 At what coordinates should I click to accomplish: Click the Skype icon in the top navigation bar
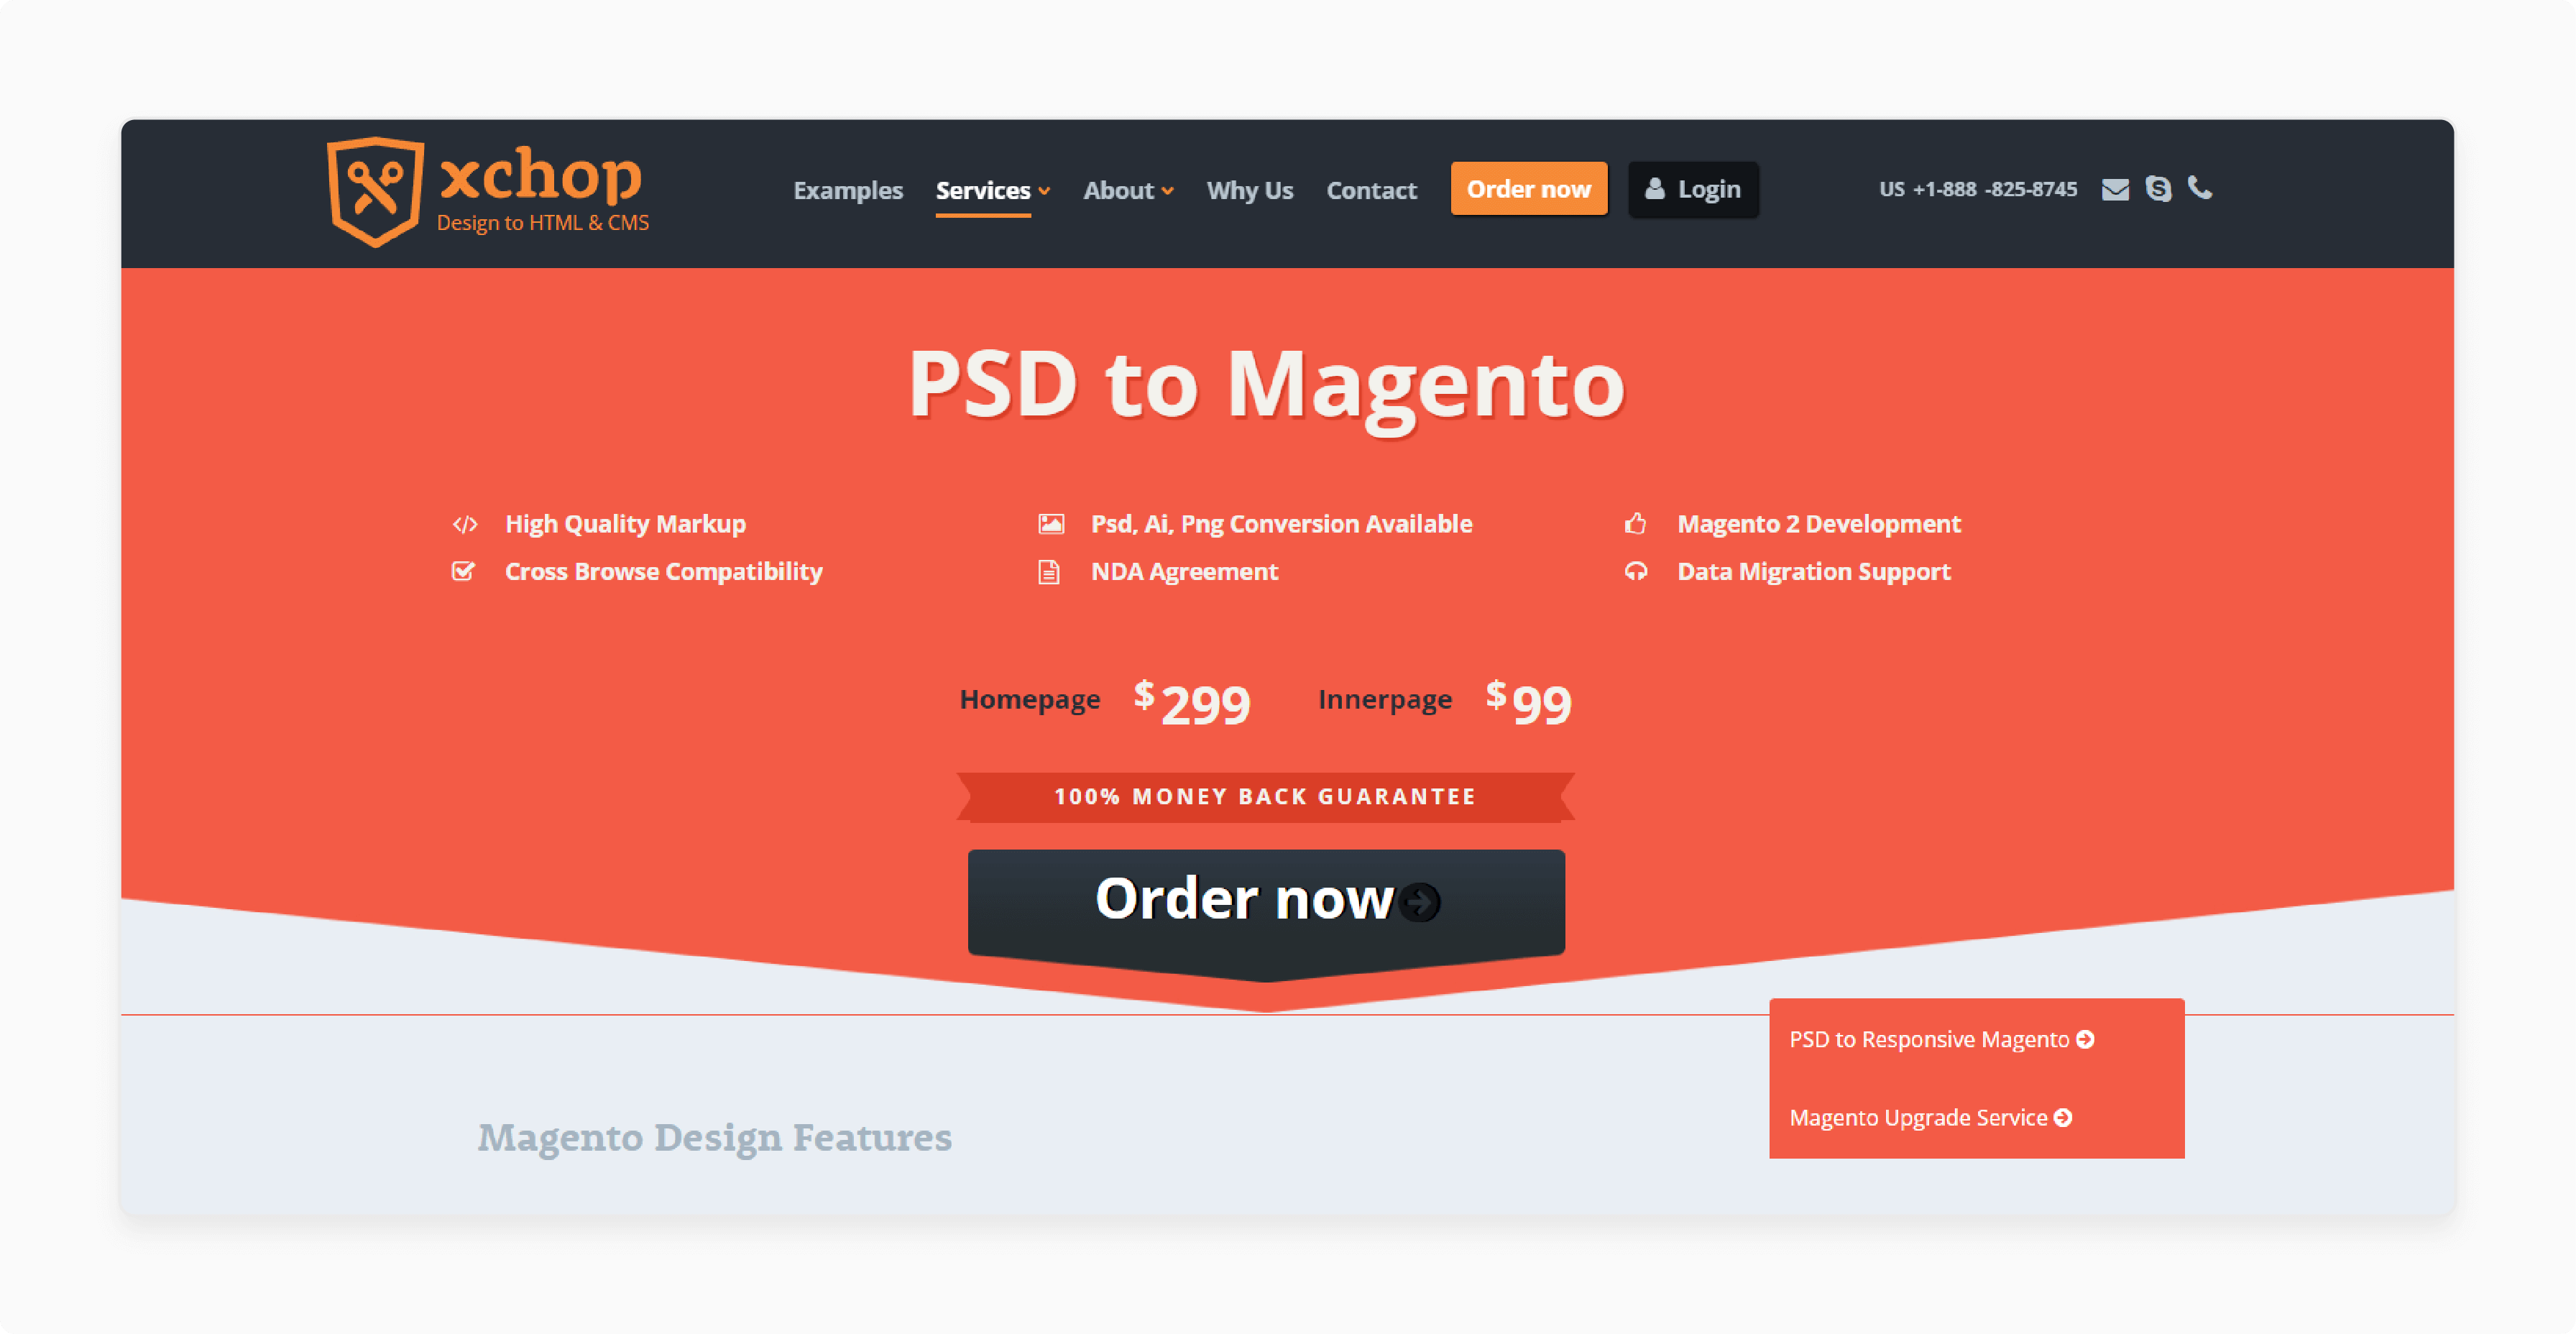pos(2159,189)
